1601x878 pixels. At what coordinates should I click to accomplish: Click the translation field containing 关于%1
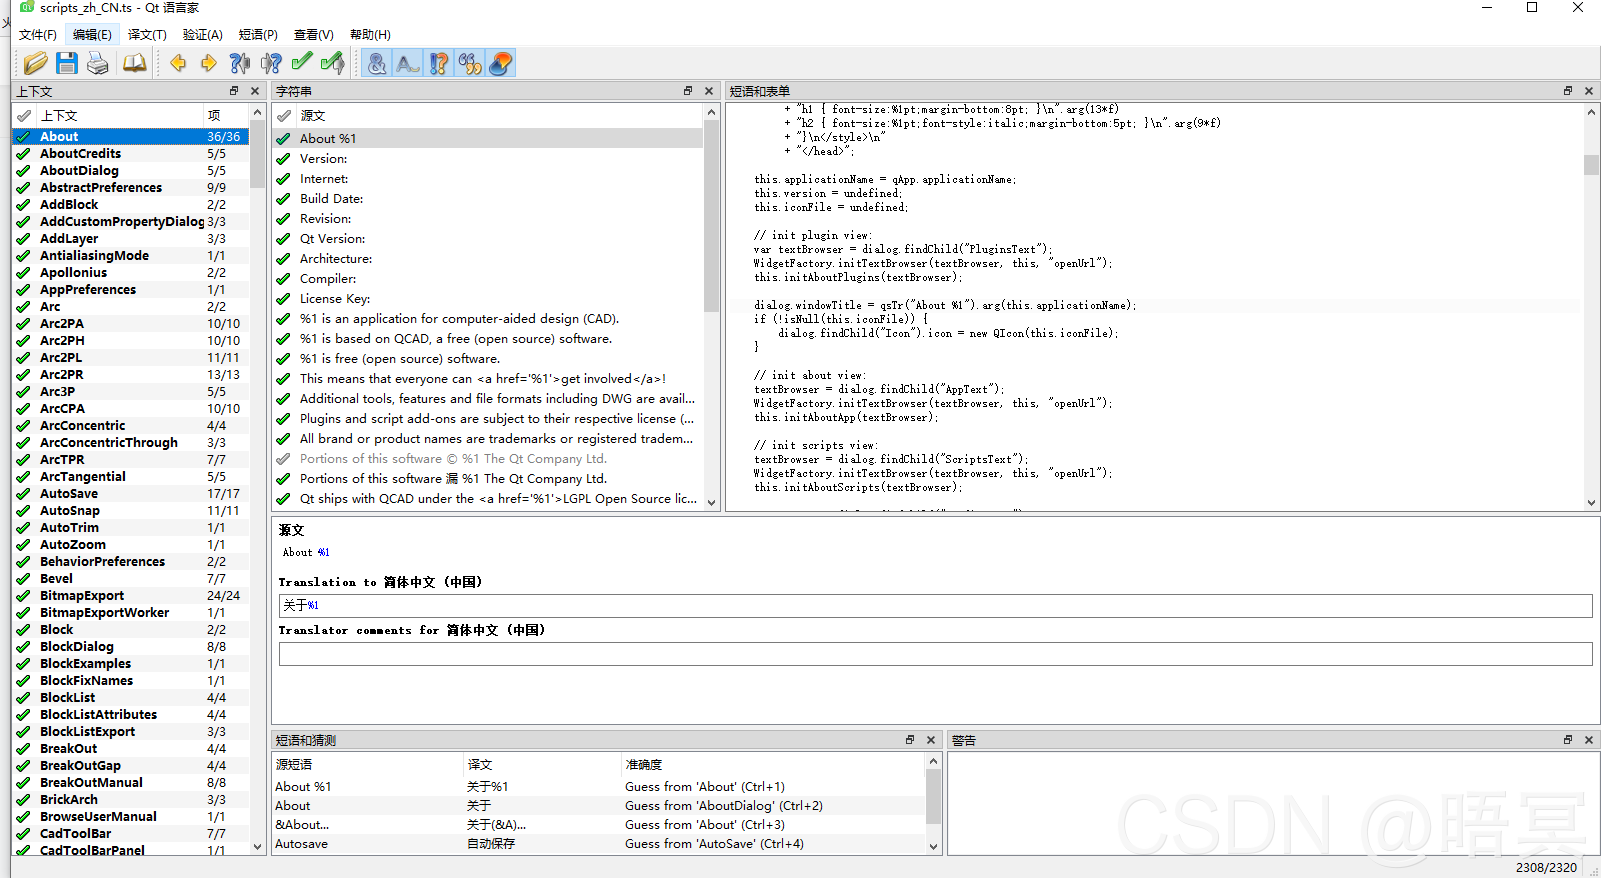935,605
